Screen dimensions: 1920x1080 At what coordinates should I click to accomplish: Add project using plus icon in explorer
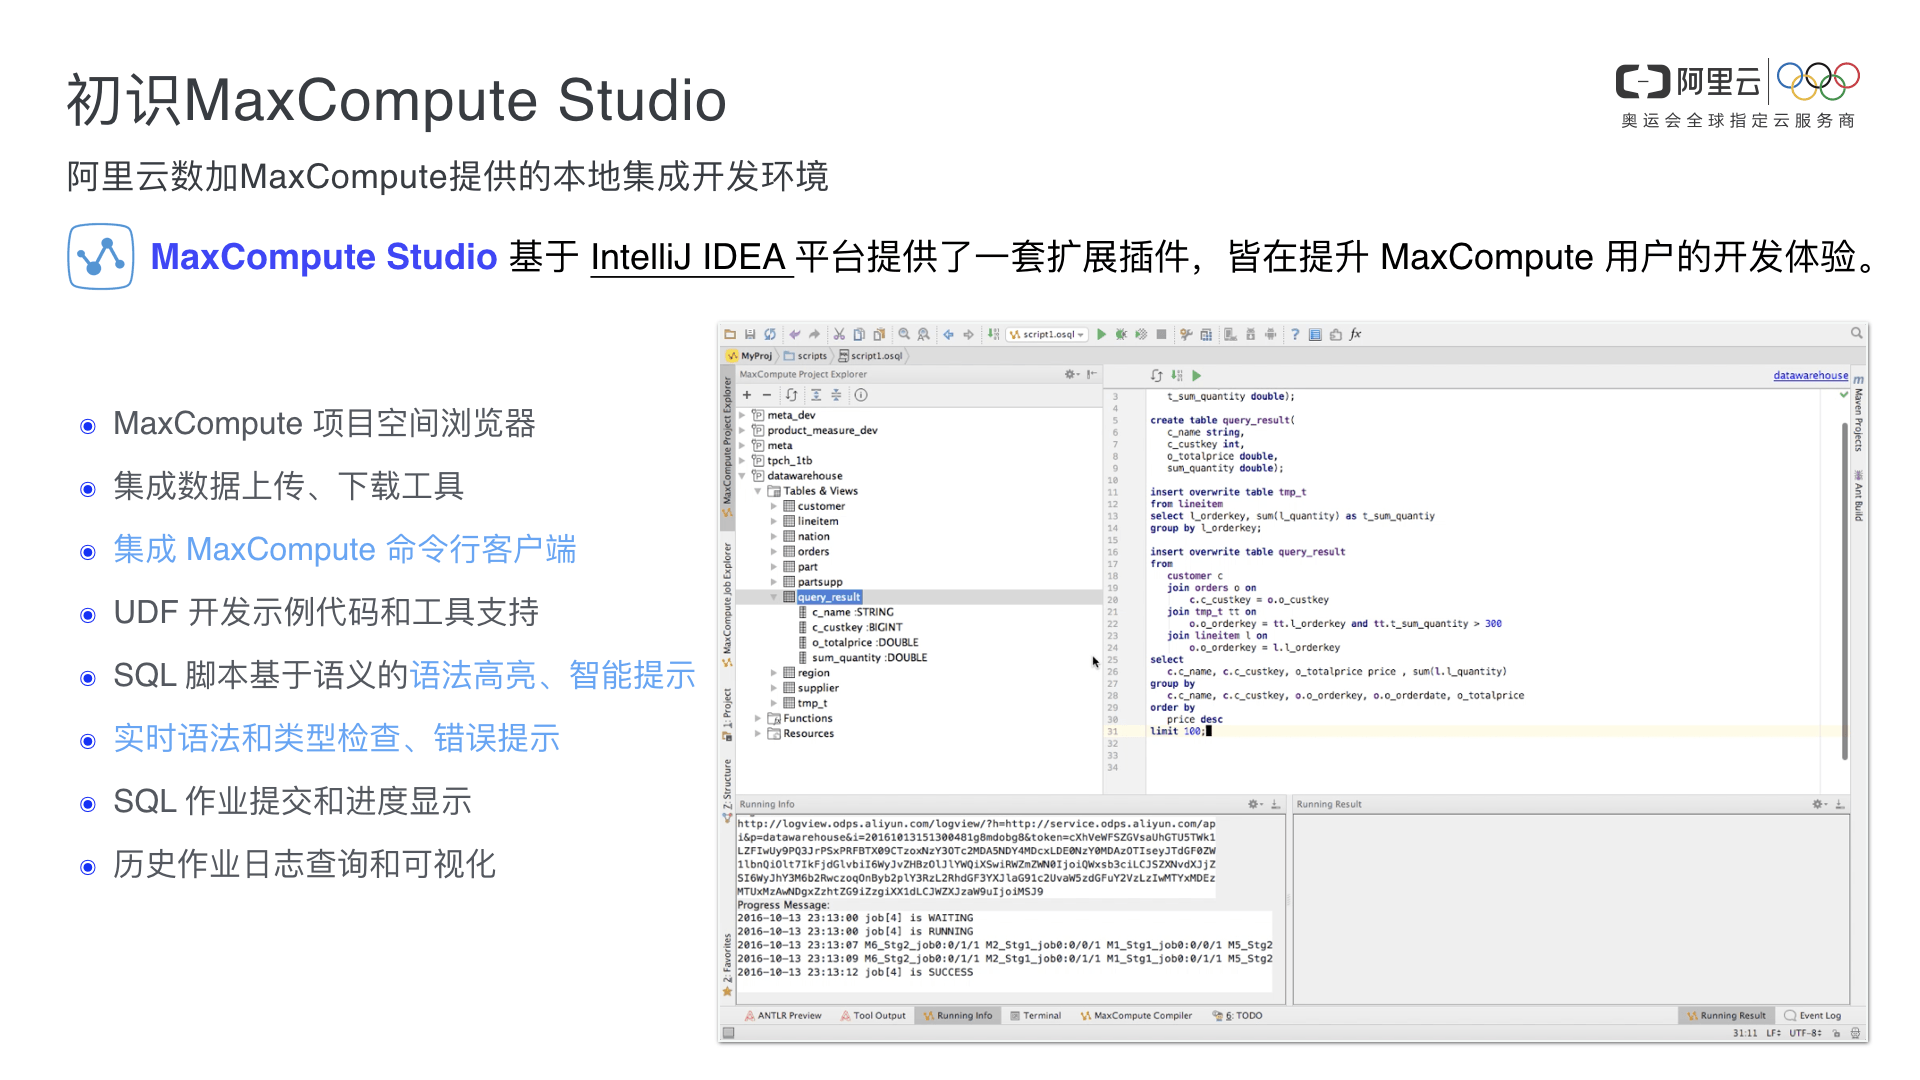coord(747,395)
